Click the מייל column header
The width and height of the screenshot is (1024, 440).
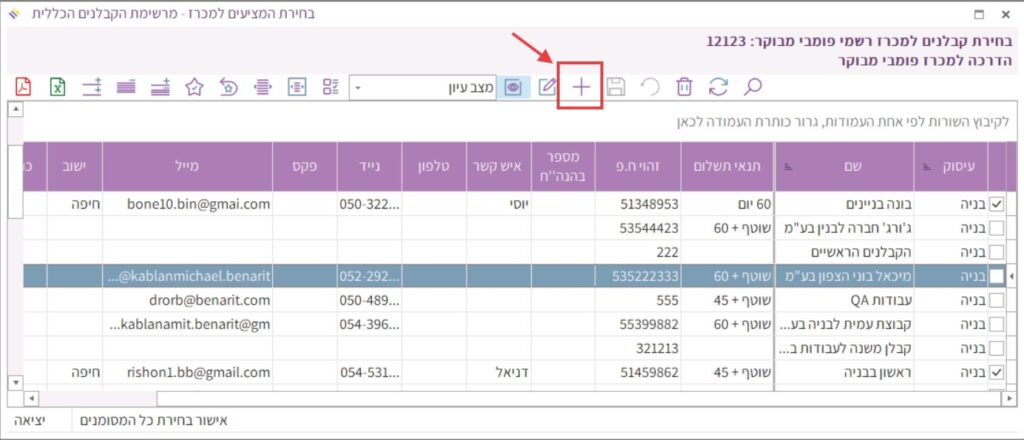[x=186, y=166]
